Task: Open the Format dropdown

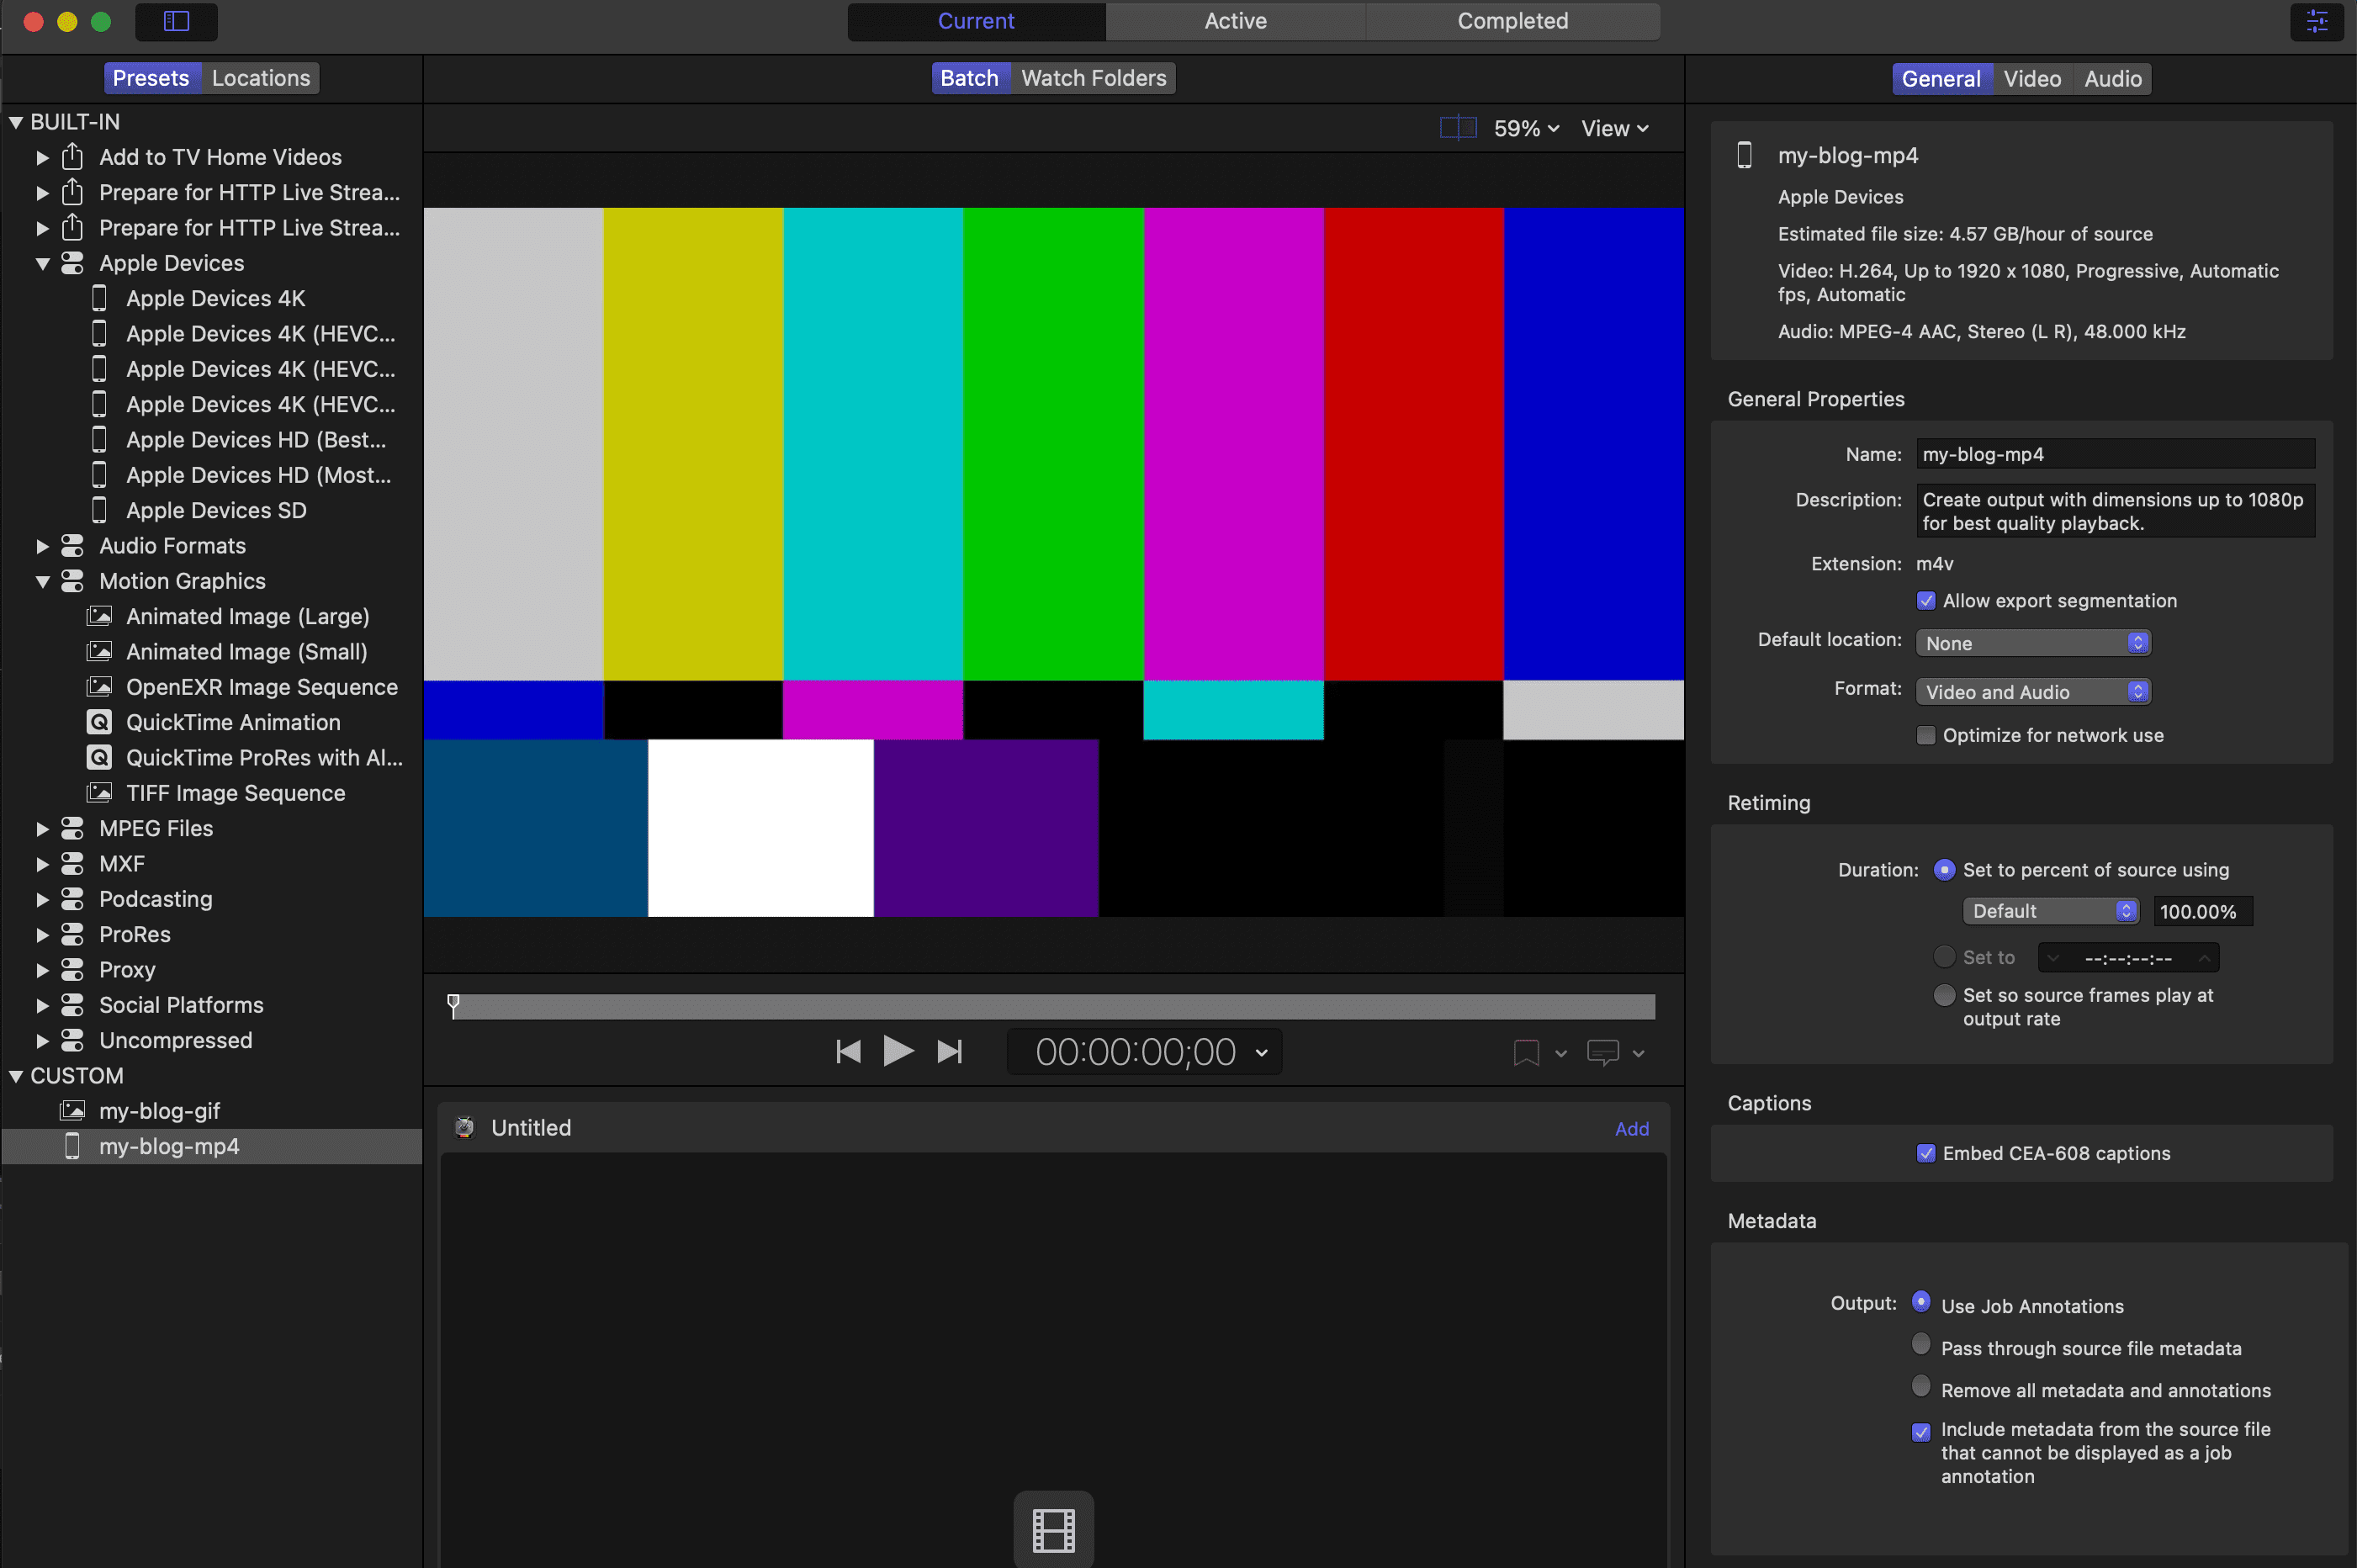Action: (2032, 692)
